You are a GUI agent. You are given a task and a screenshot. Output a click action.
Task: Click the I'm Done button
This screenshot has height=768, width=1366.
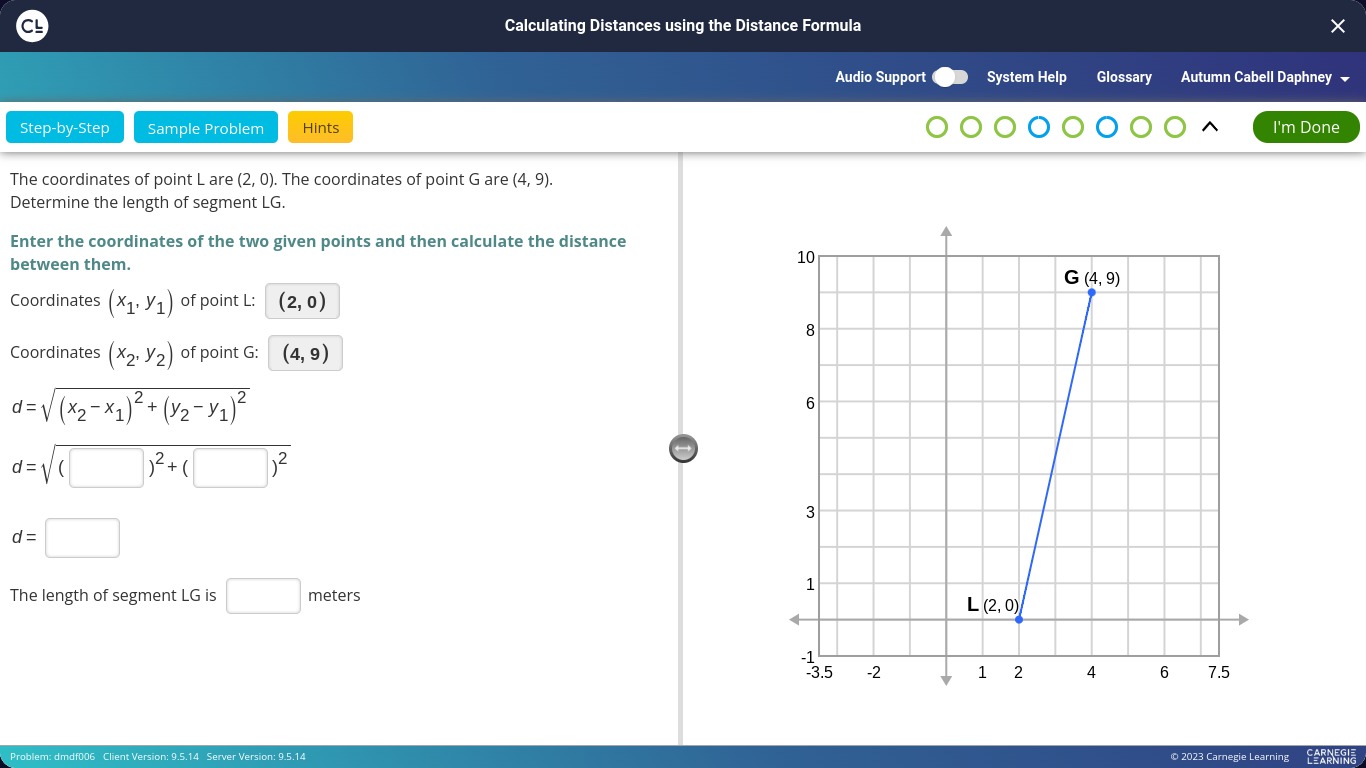[1305, 127]
